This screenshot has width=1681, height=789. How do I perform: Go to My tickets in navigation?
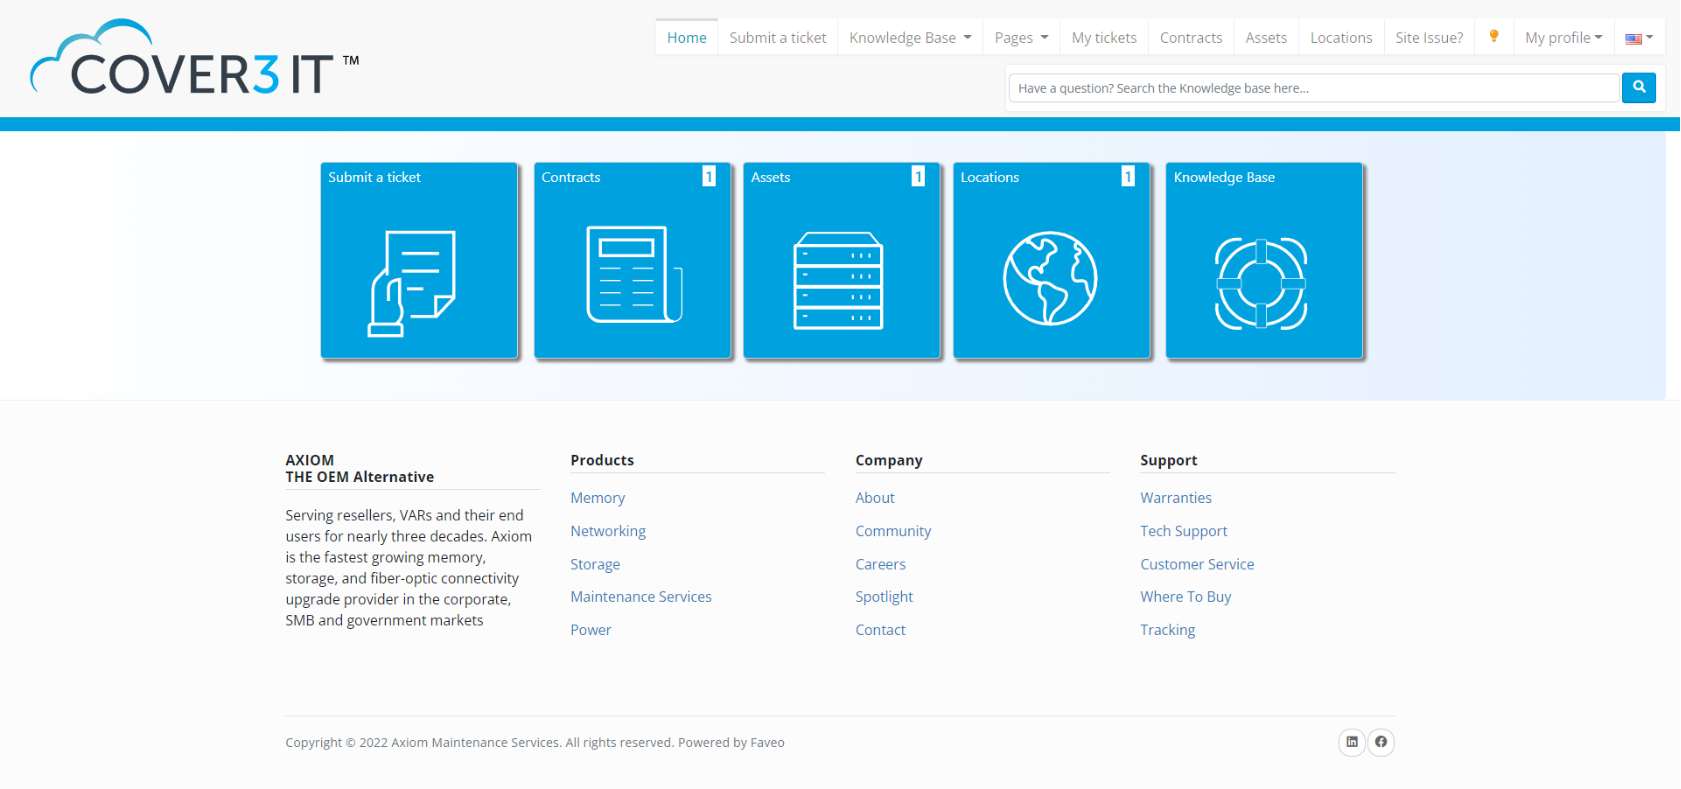[1104, 38]
